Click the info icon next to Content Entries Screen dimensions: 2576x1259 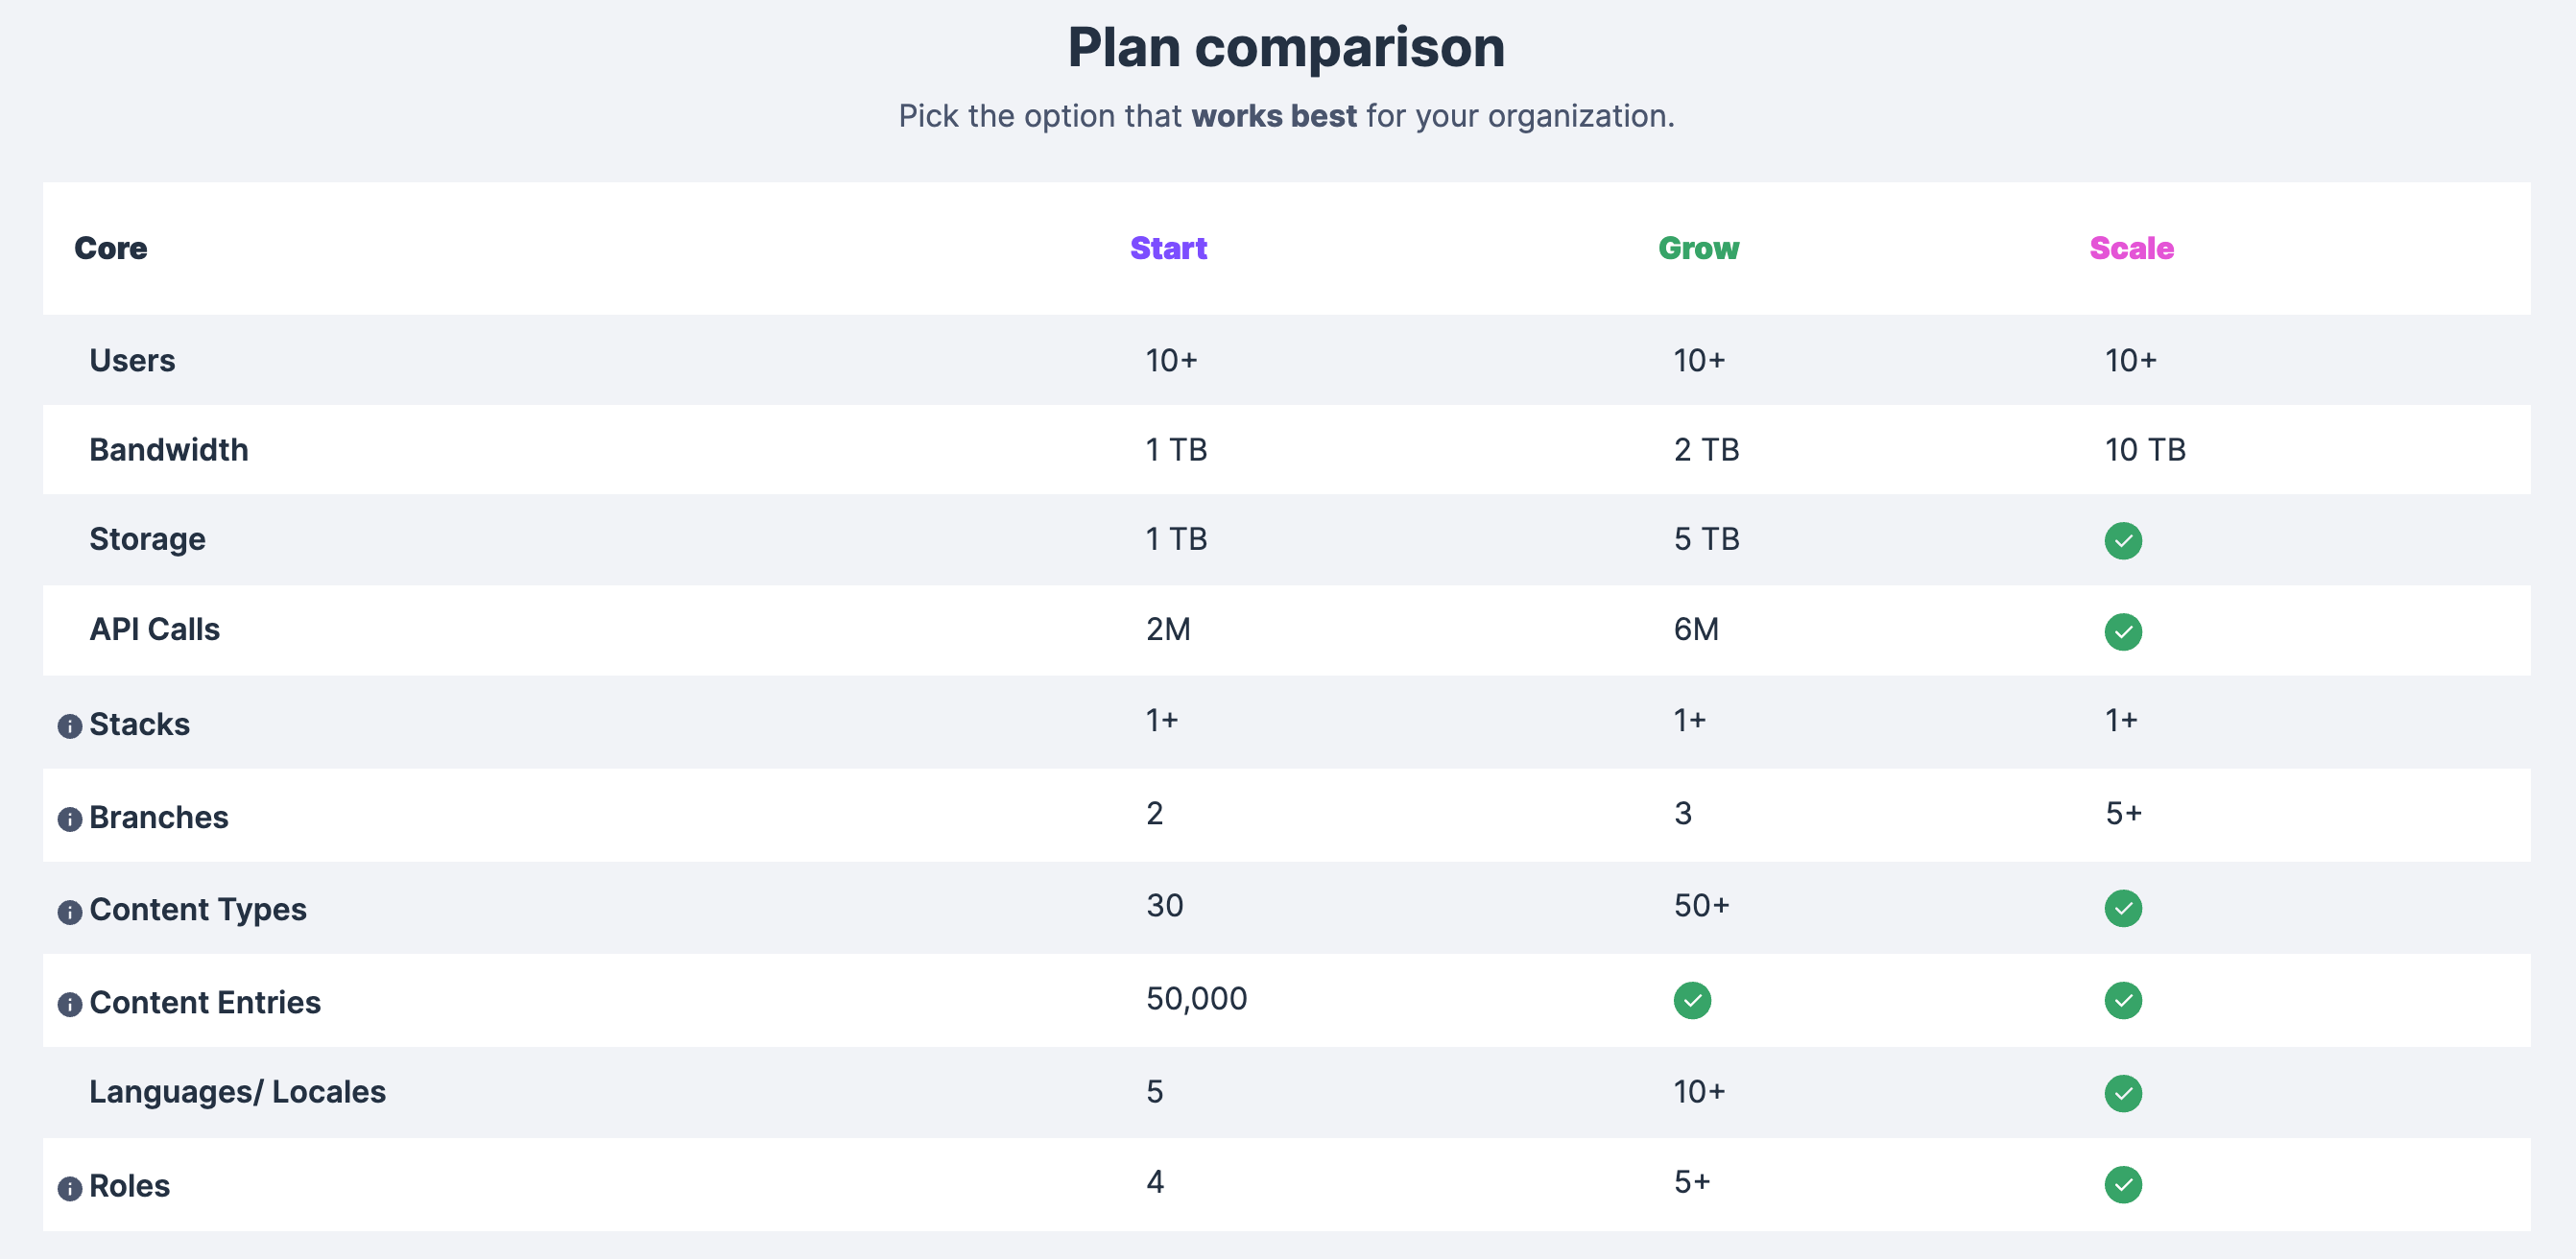69,1004
